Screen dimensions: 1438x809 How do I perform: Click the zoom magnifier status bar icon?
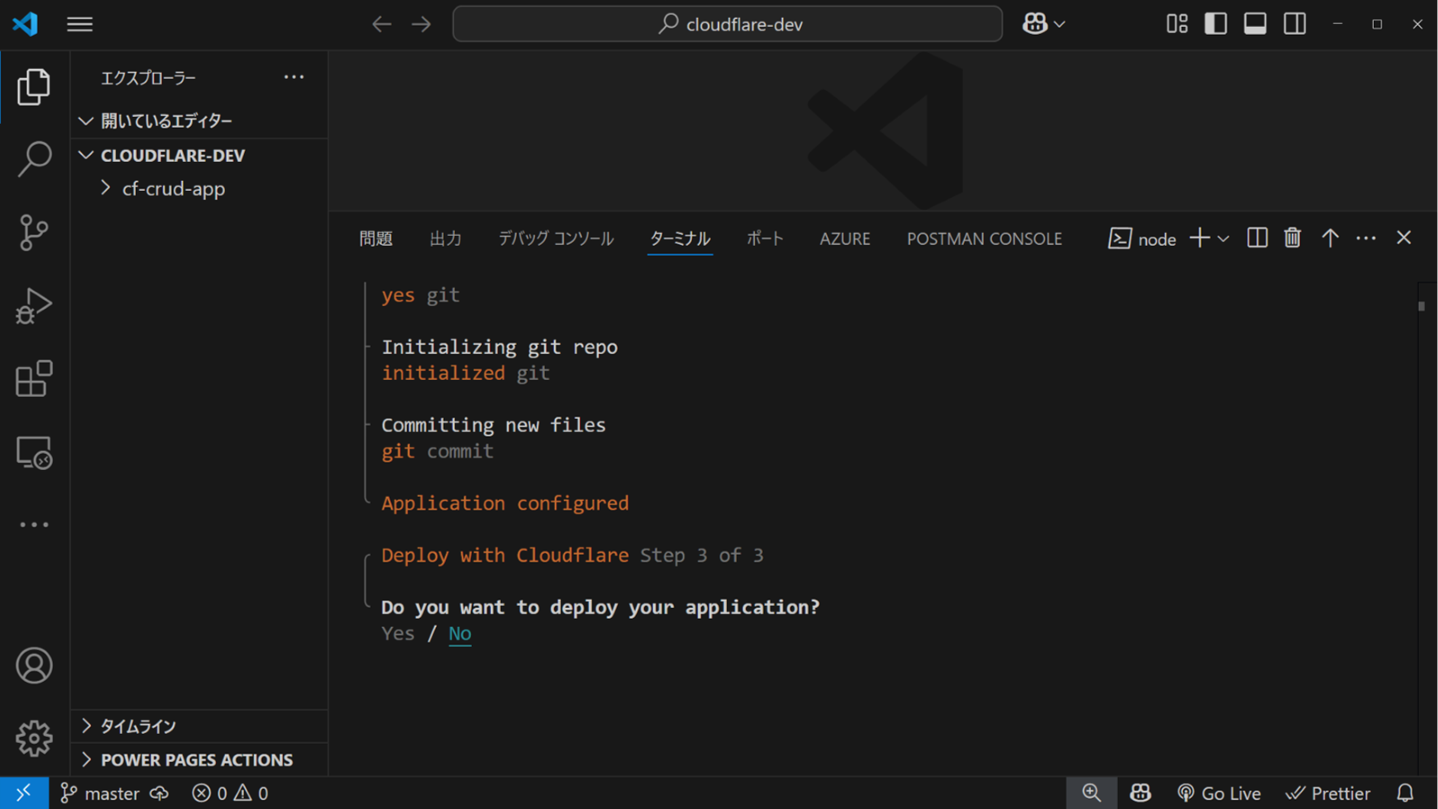point(1092,793)
